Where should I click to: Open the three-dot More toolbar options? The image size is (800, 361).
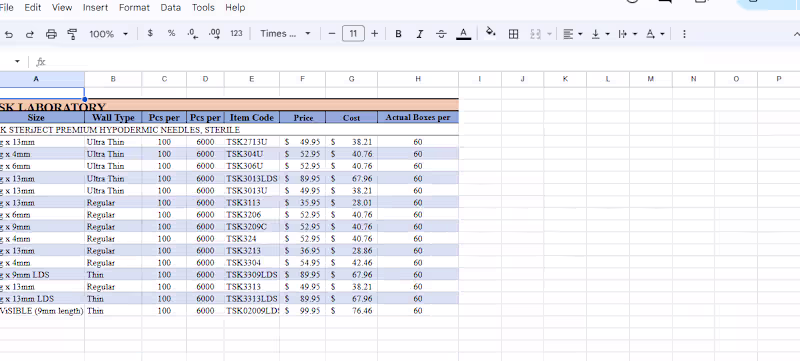point(684,34)
